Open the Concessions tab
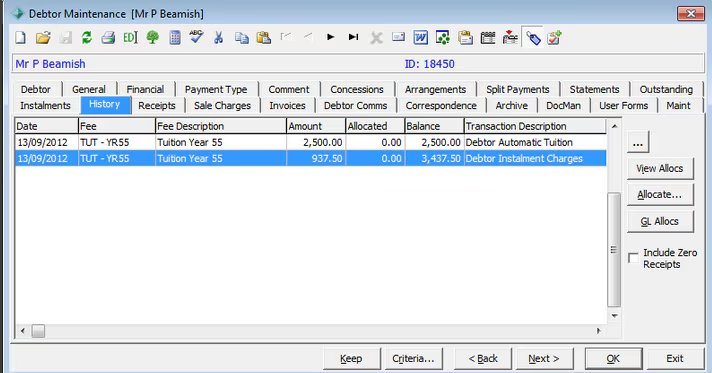 (357, 89)
